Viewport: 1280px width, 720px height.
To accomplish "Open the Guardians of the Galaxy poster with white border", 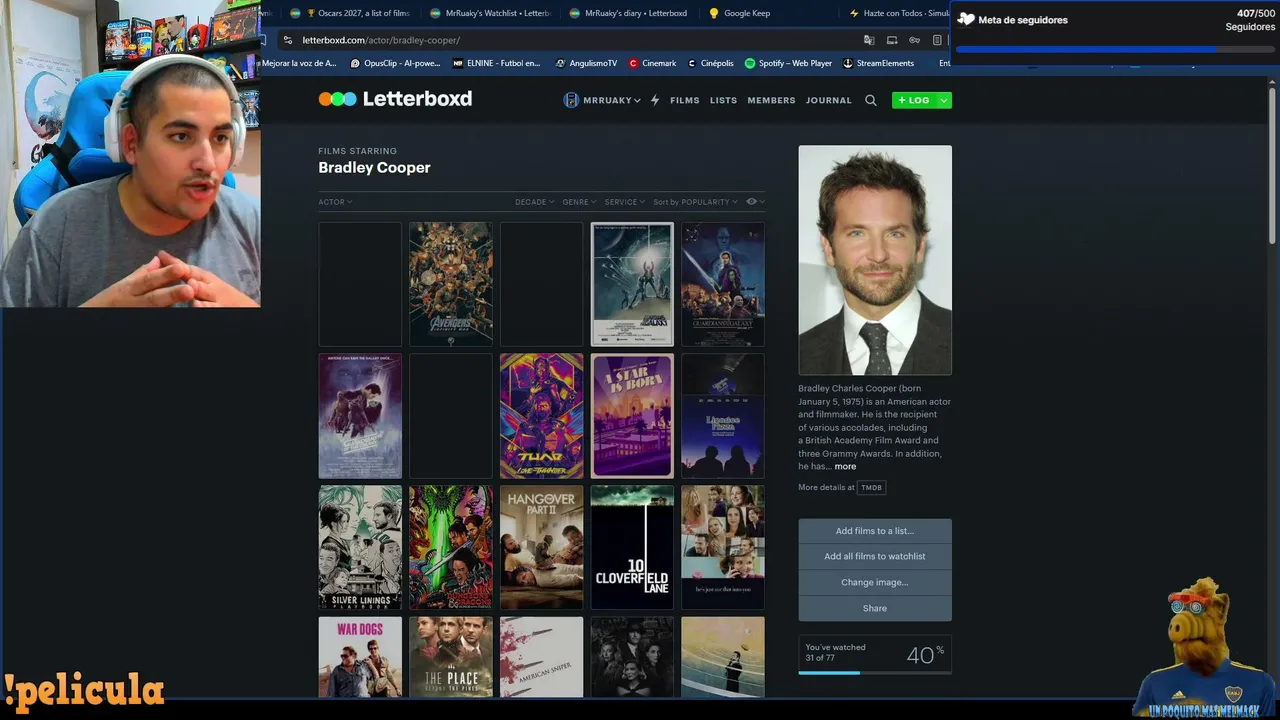I will point(632,284).
